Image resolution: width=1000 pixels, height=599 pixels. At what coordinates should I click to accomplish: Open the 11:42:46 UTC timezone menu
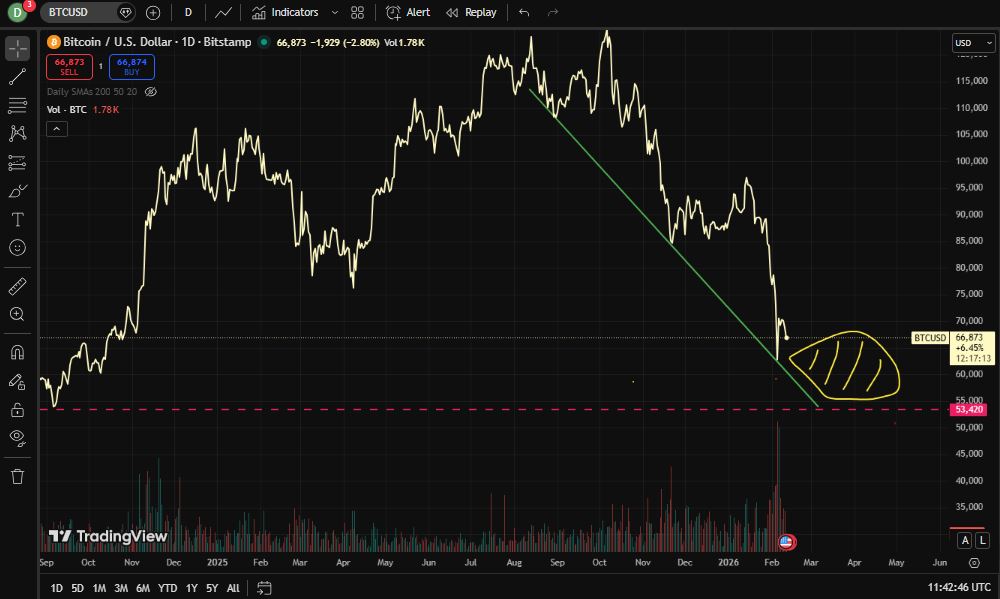(x=959, y=587)
